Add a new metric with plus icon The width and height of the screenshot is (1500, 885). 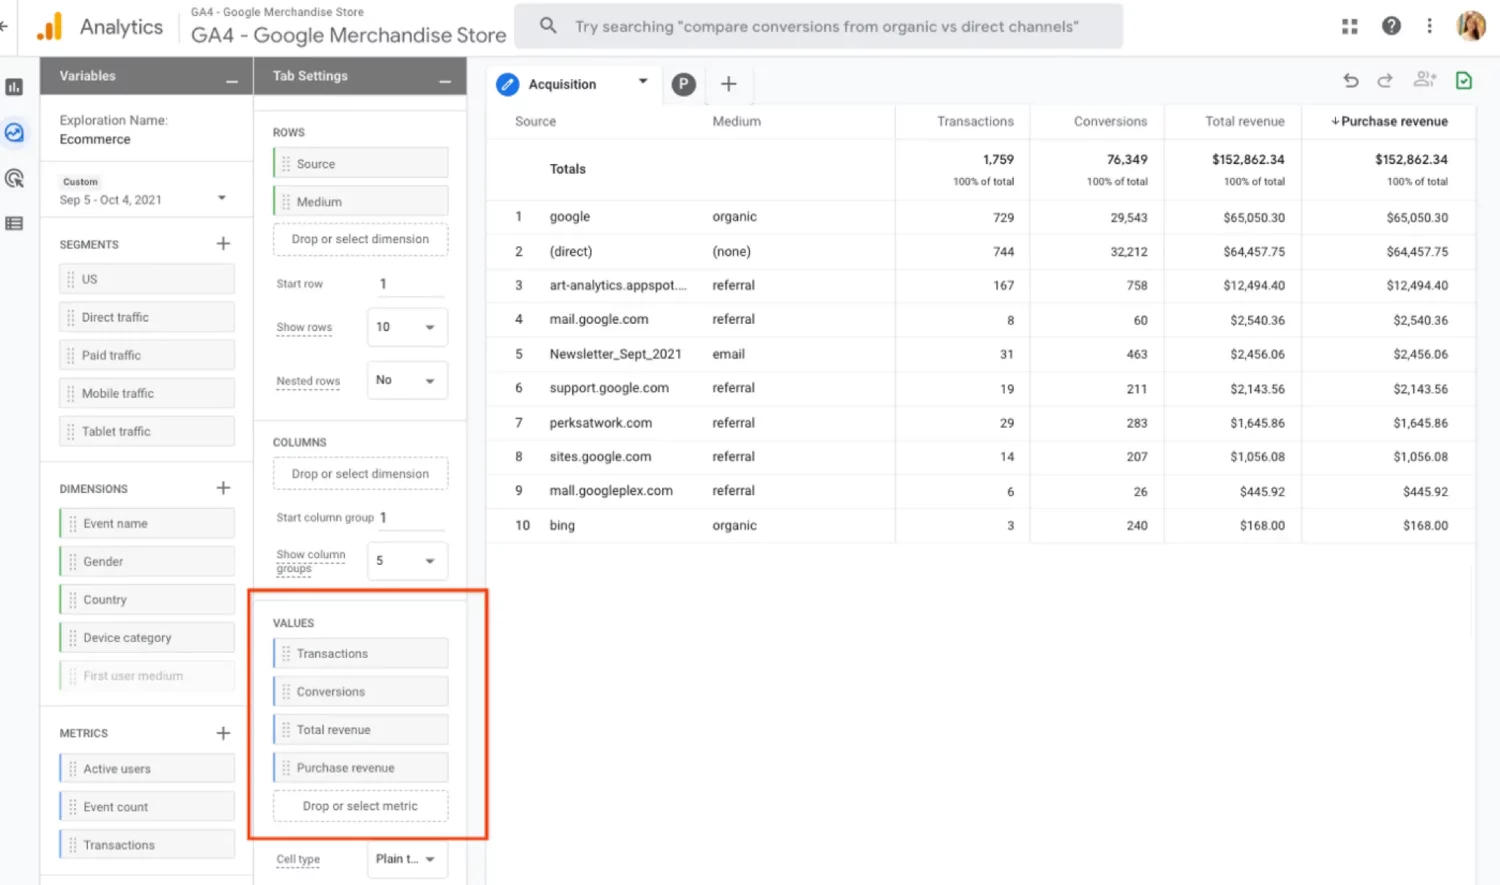tap(223, 733)
